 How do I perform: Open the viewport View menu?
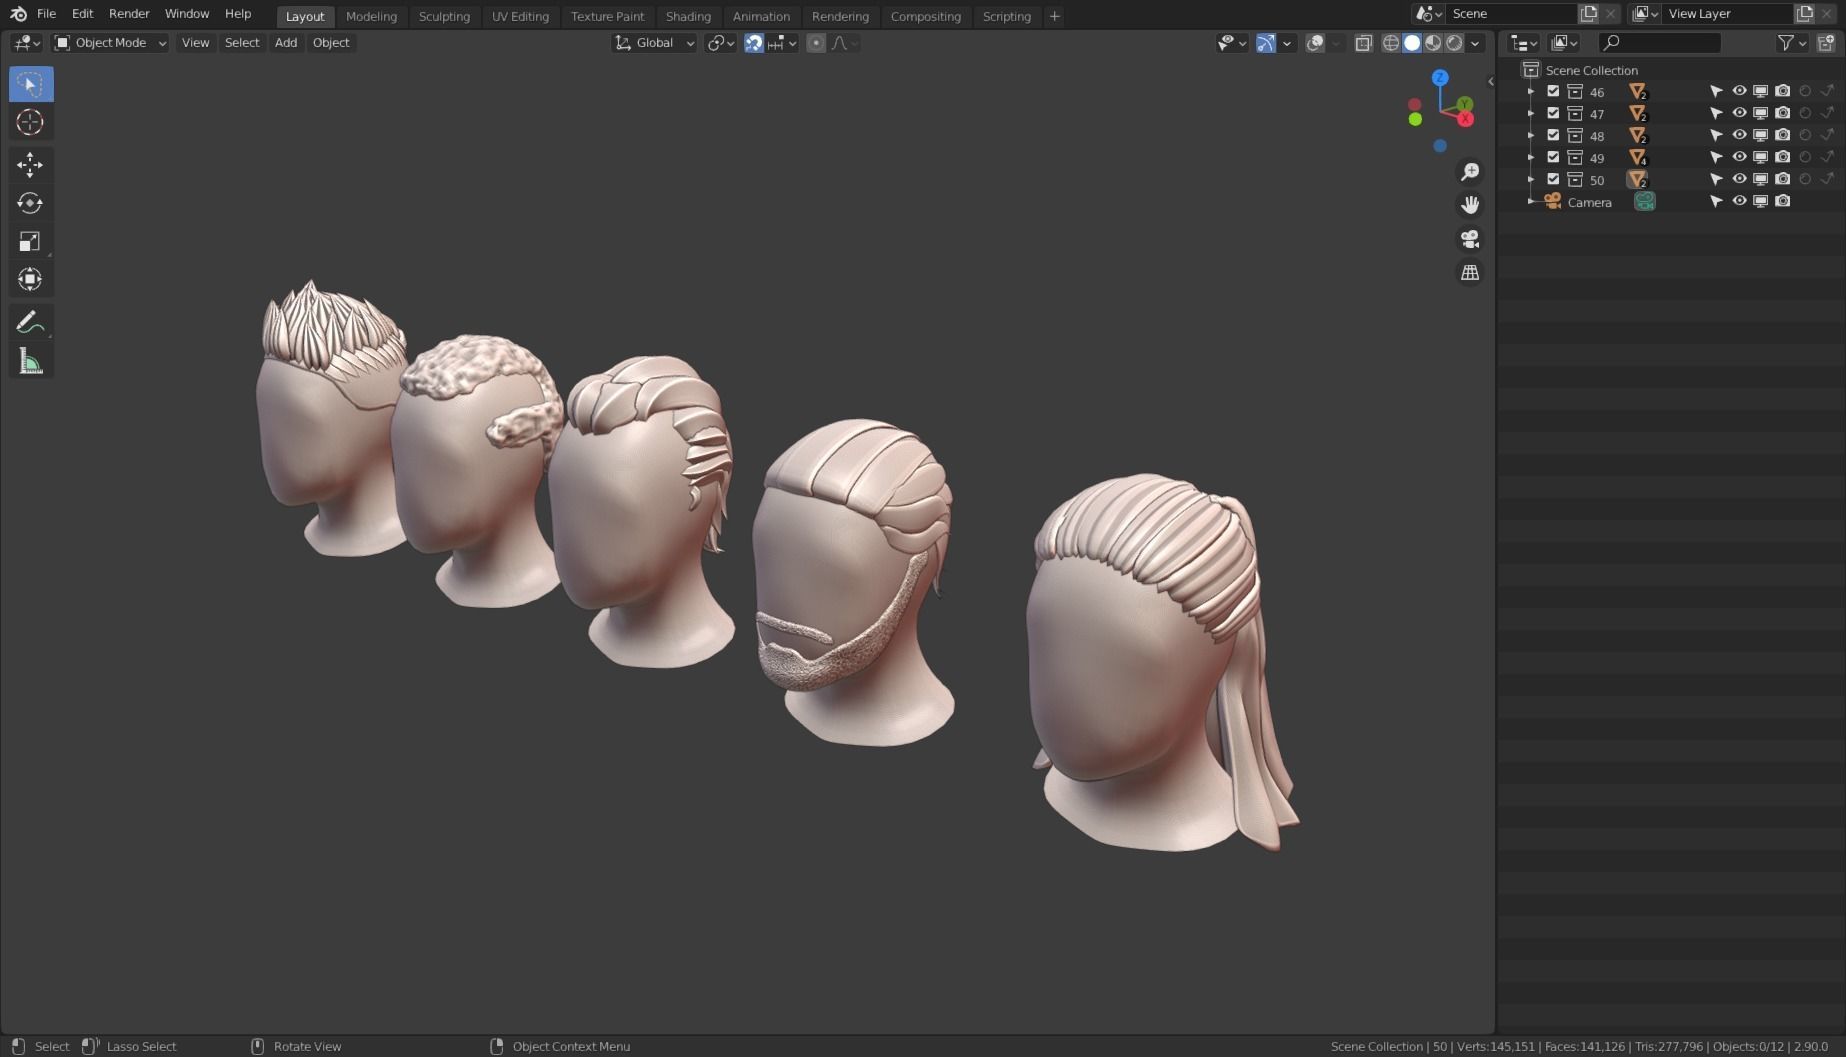pos(195,43)
